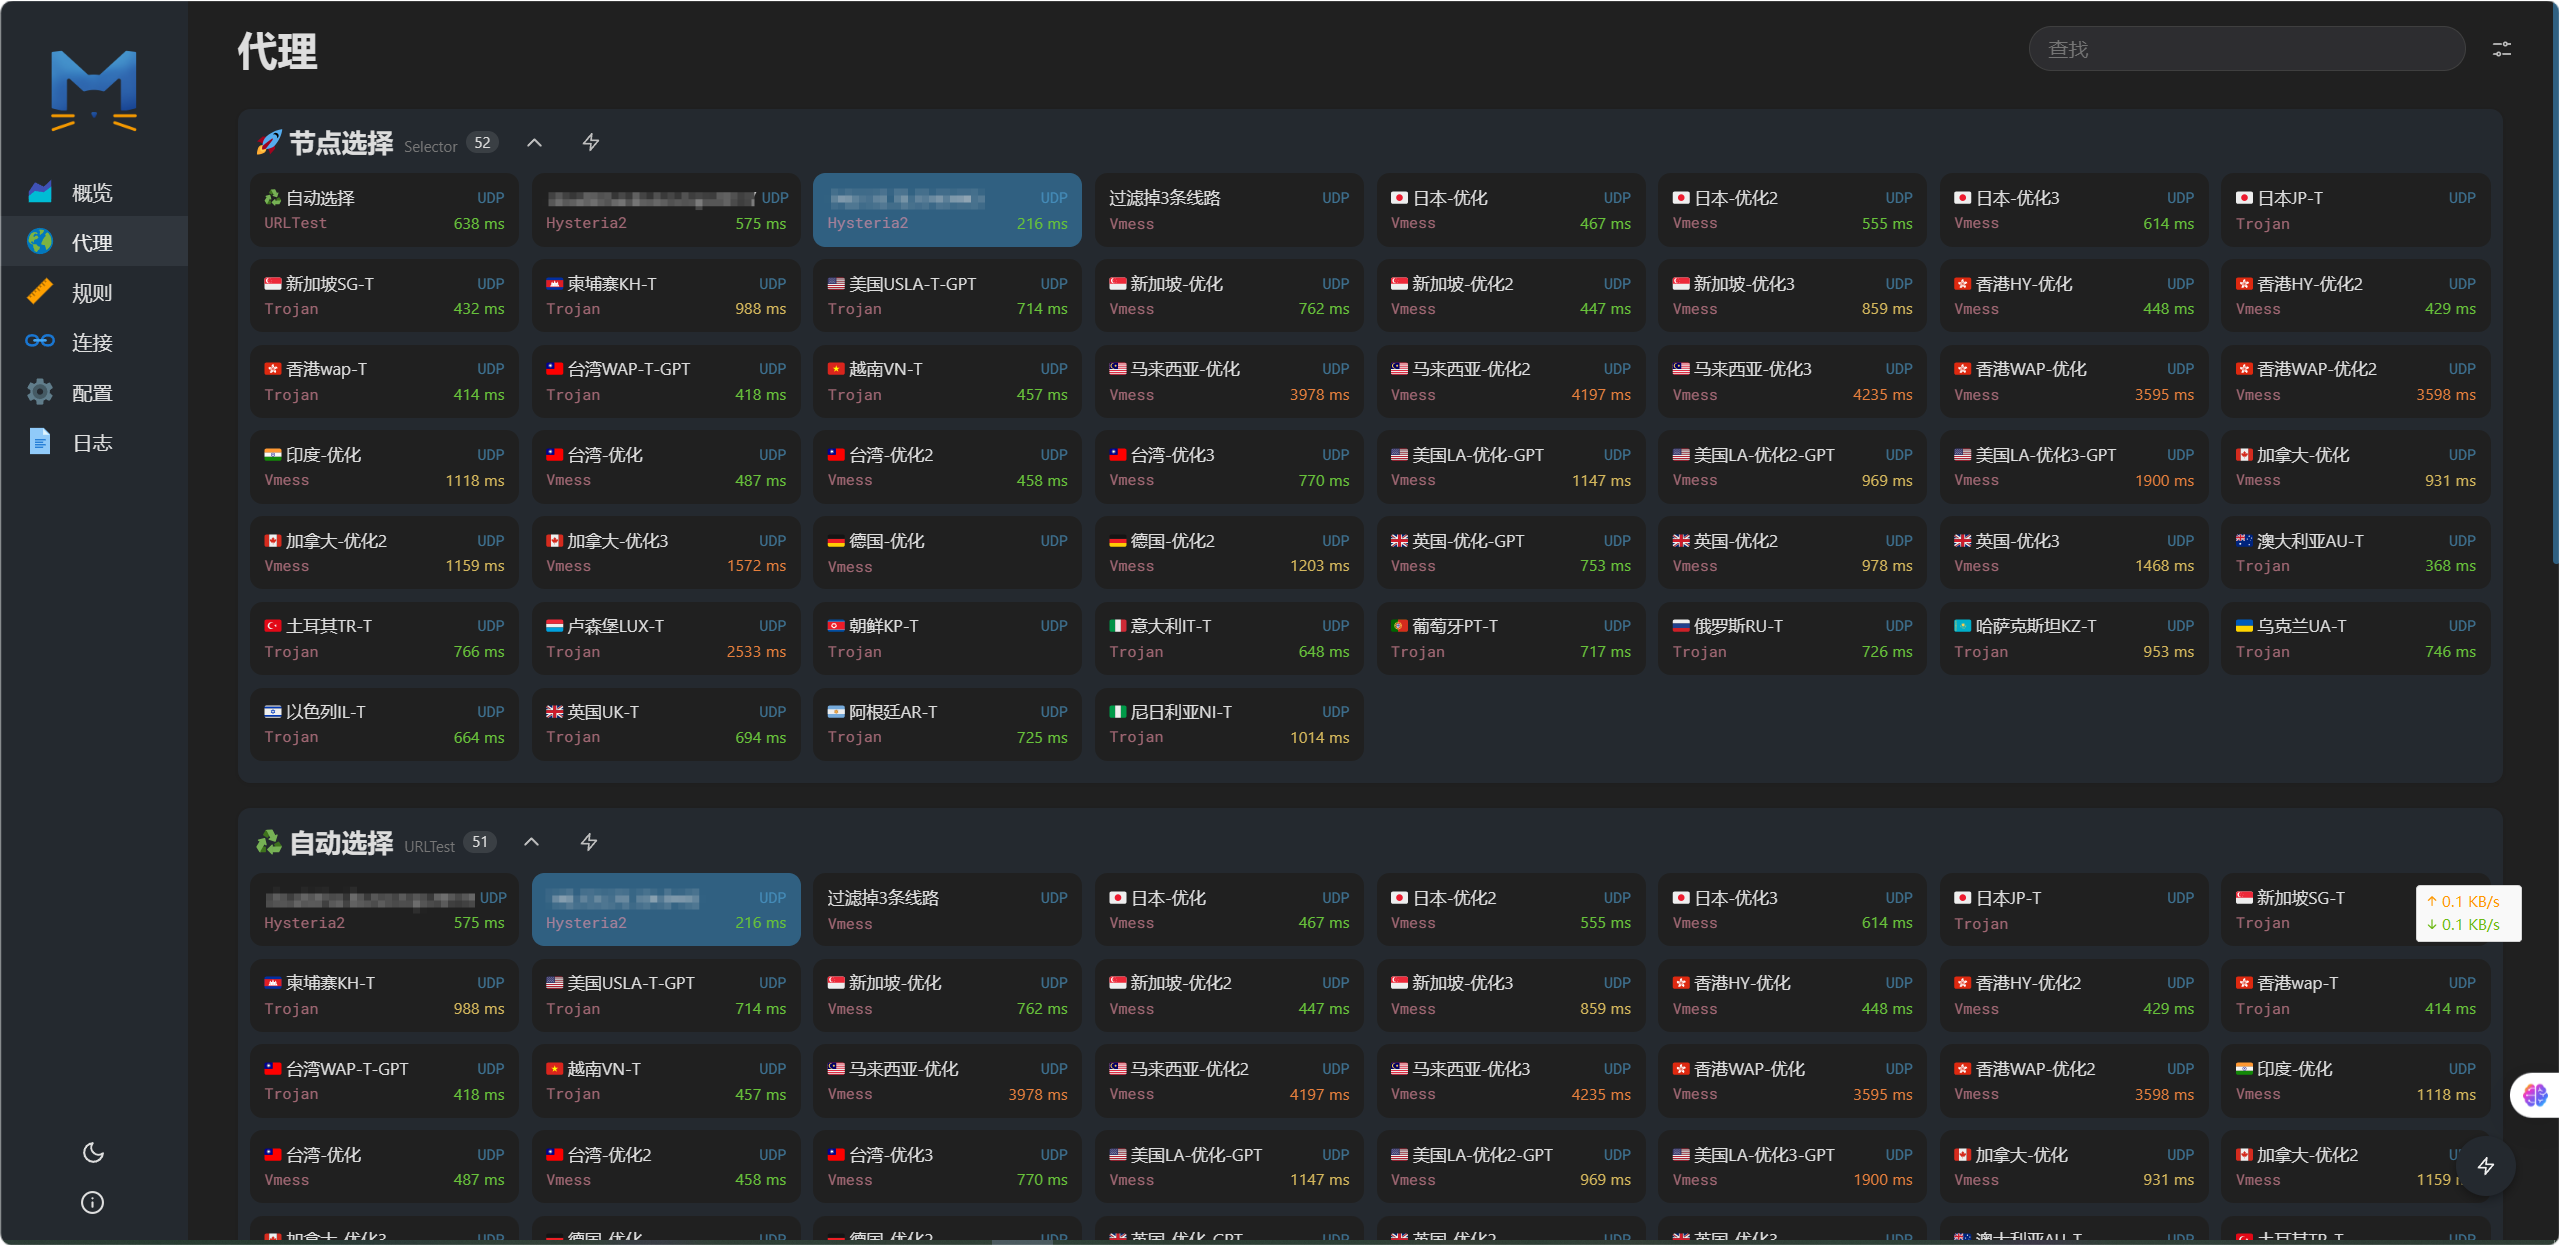
Task: Open the about info circle icon
Action: (93, 1202)
